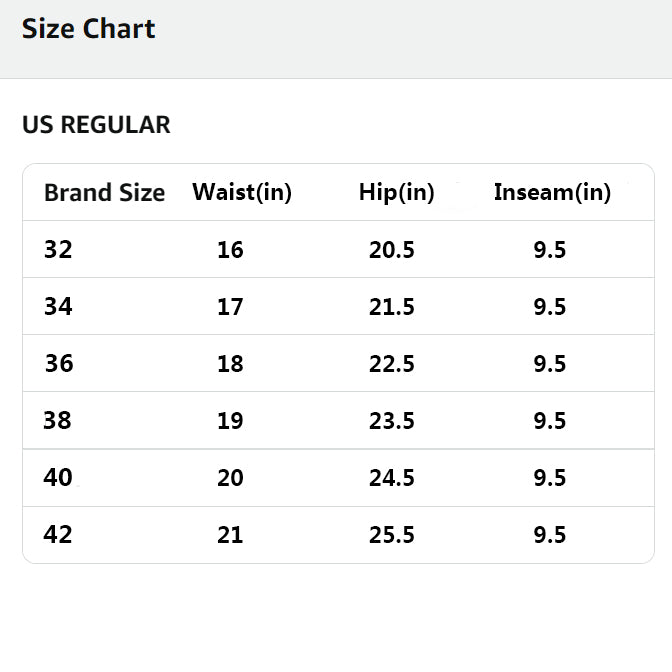Click hip value 23.5 cell
This screenshot has width=672, height=672.
392,421
